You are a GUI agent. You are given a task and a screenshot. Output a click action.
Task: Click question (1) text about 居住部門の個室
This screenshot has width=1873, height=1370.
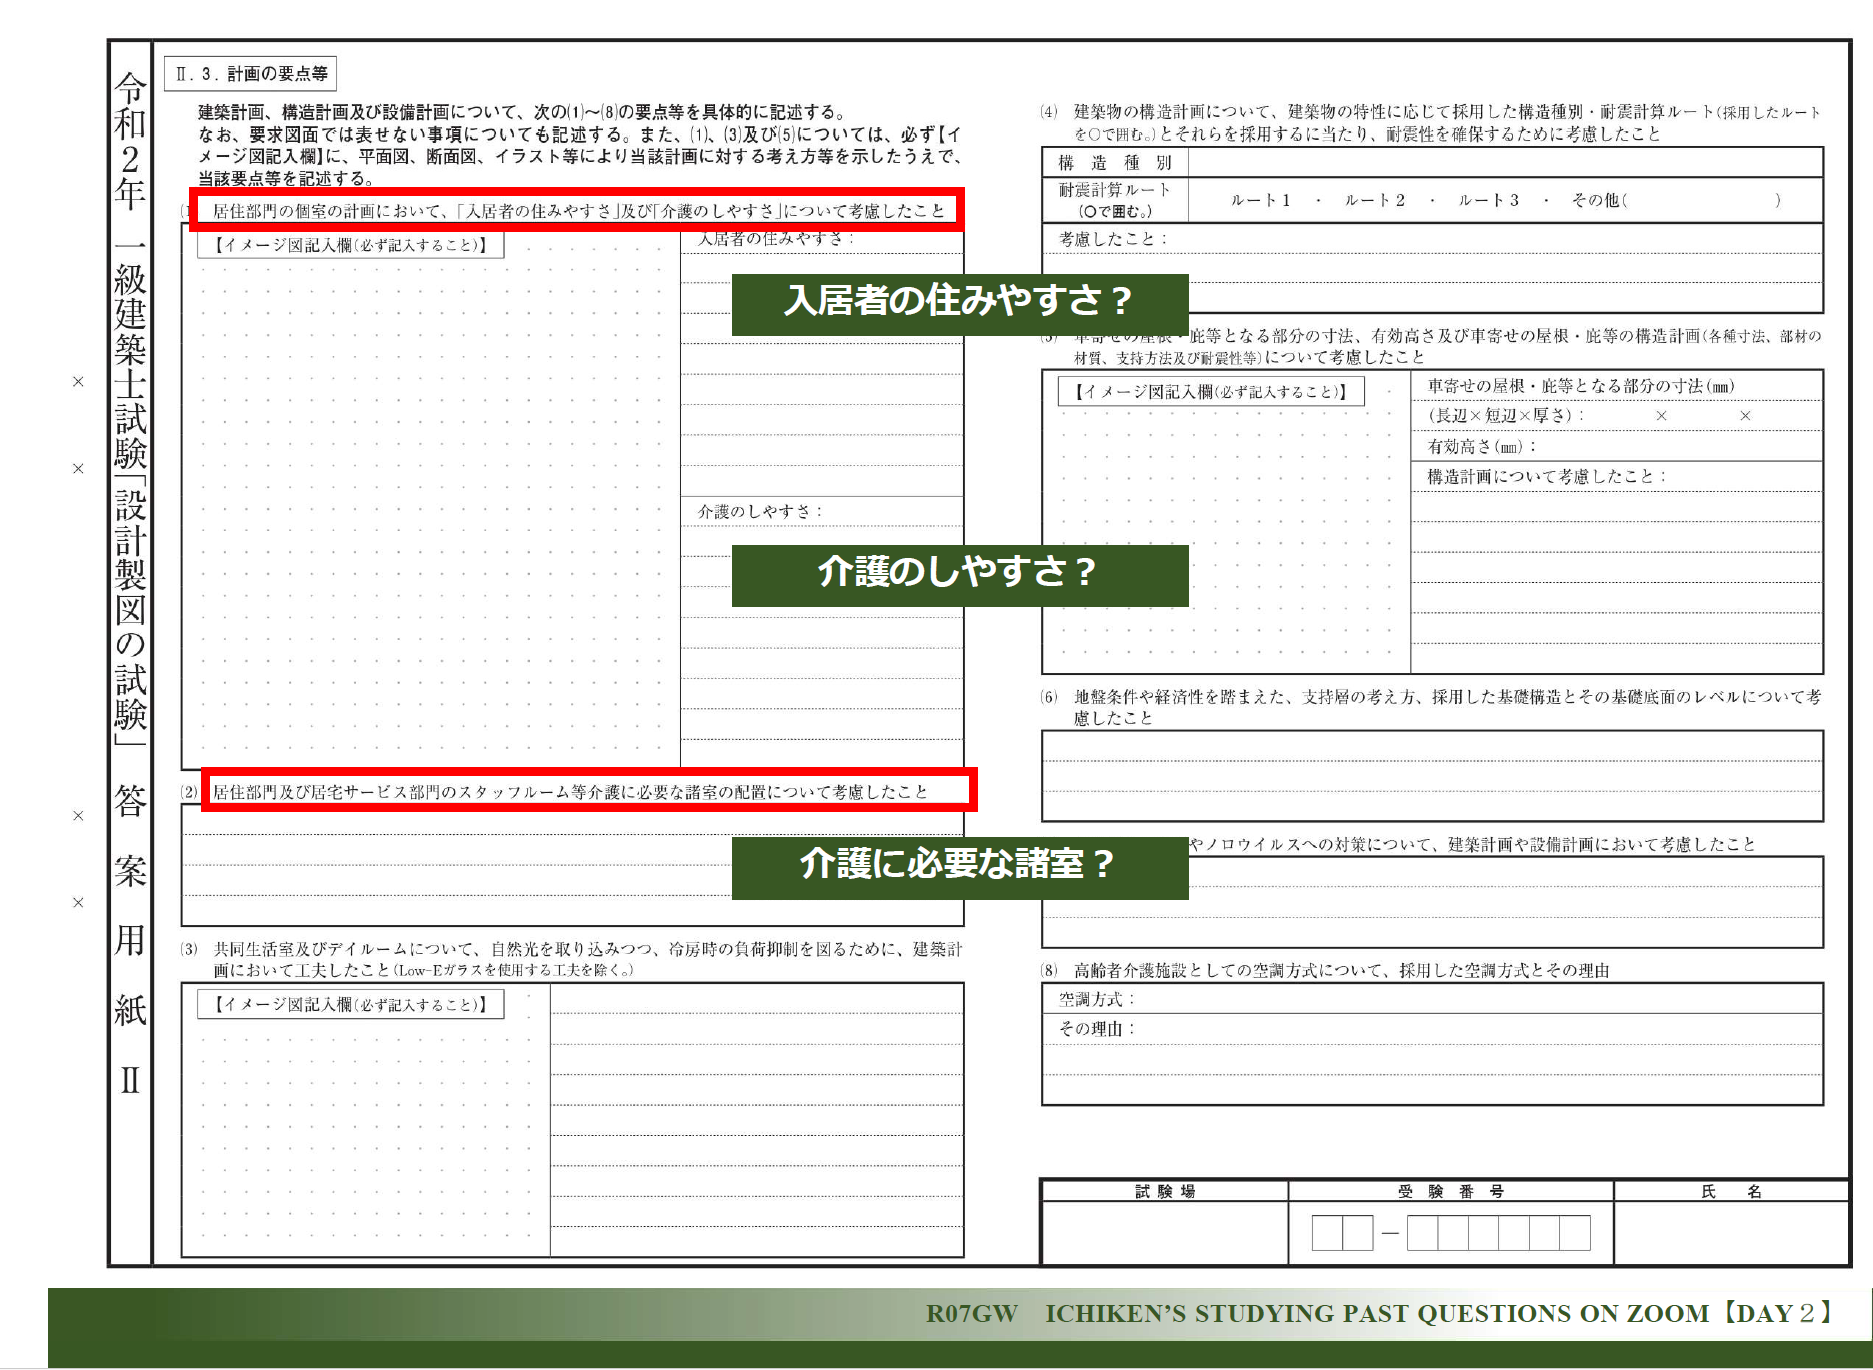[578, 211]
